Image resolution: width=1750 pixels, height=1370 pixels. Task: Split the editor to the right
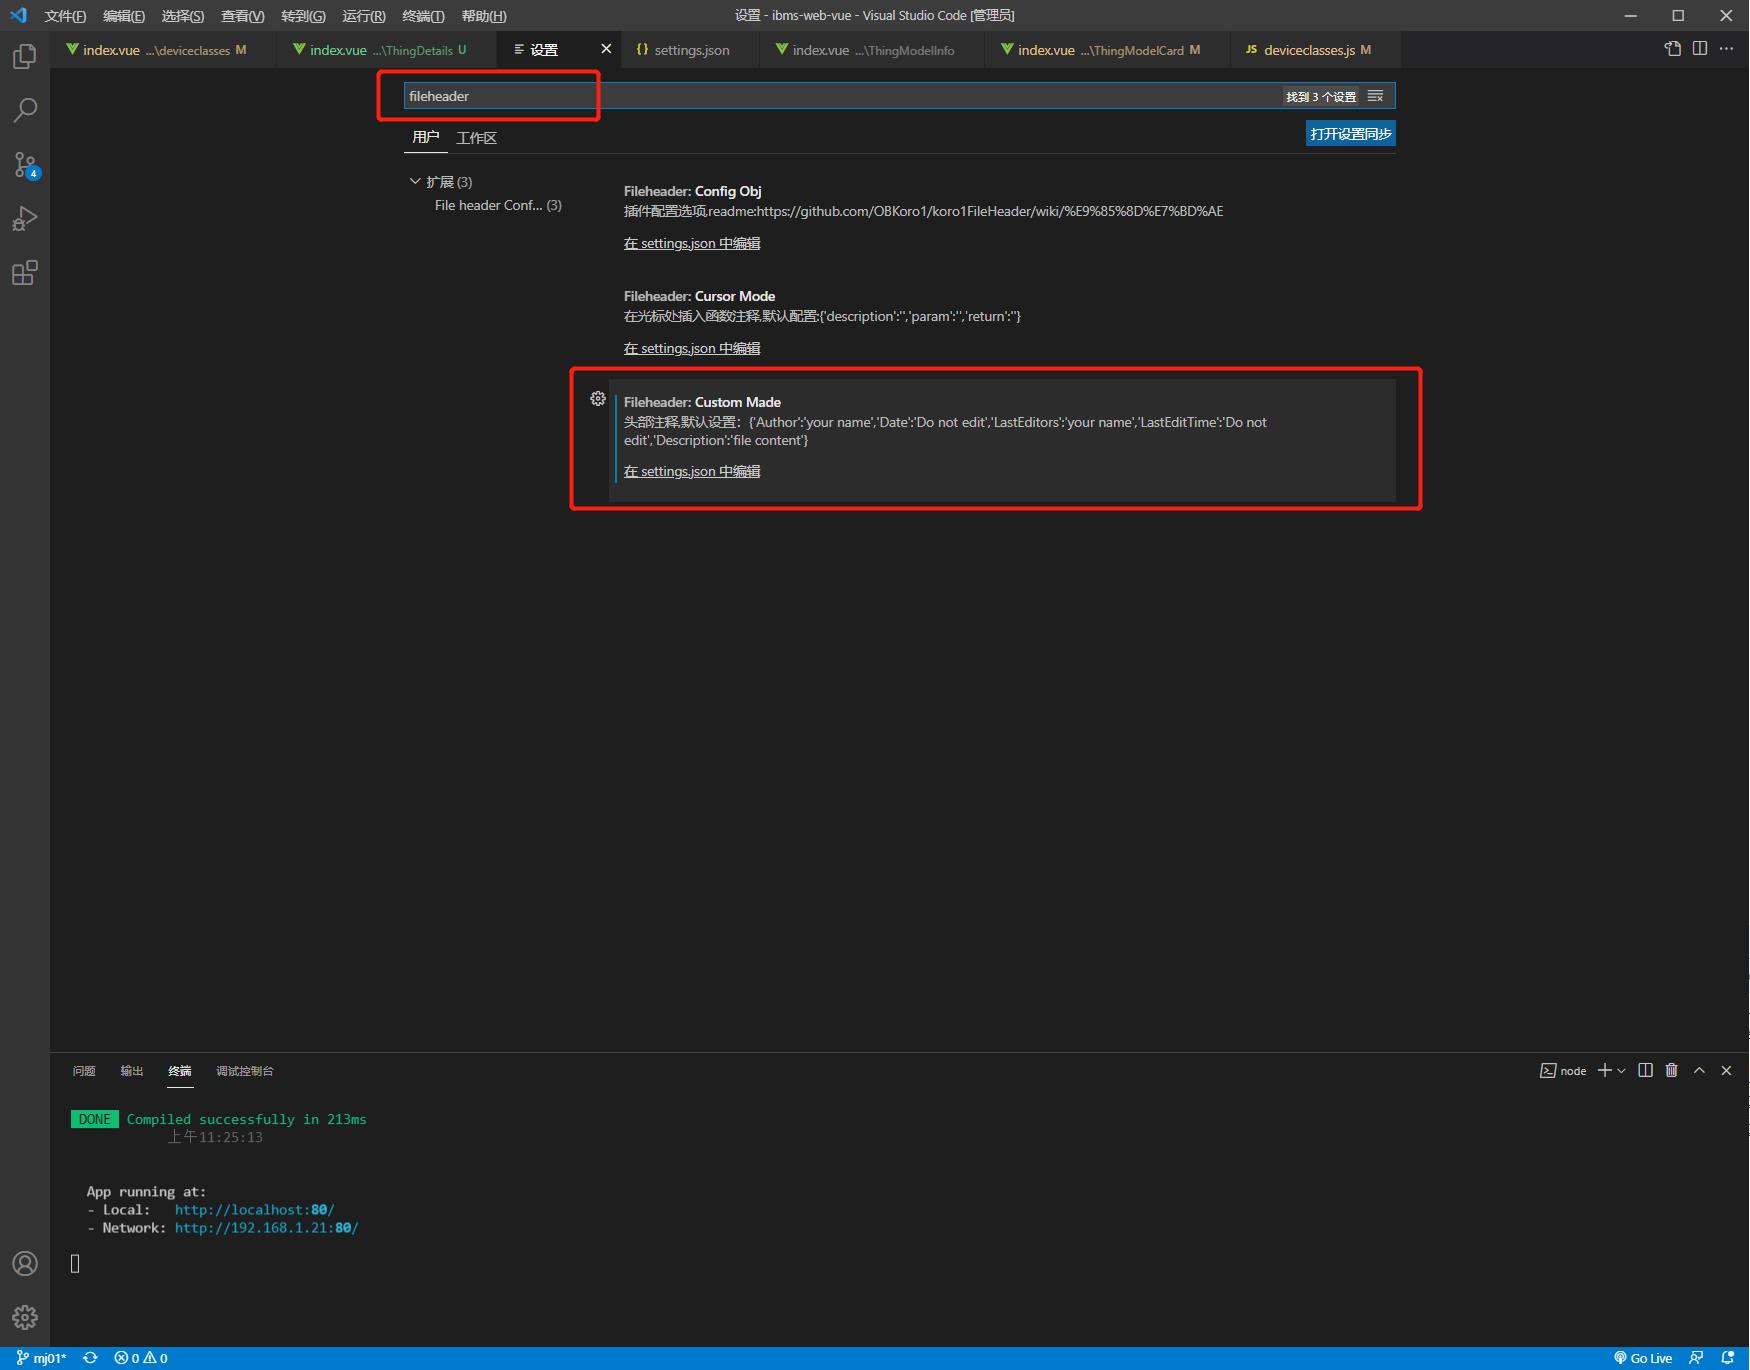1700,48
